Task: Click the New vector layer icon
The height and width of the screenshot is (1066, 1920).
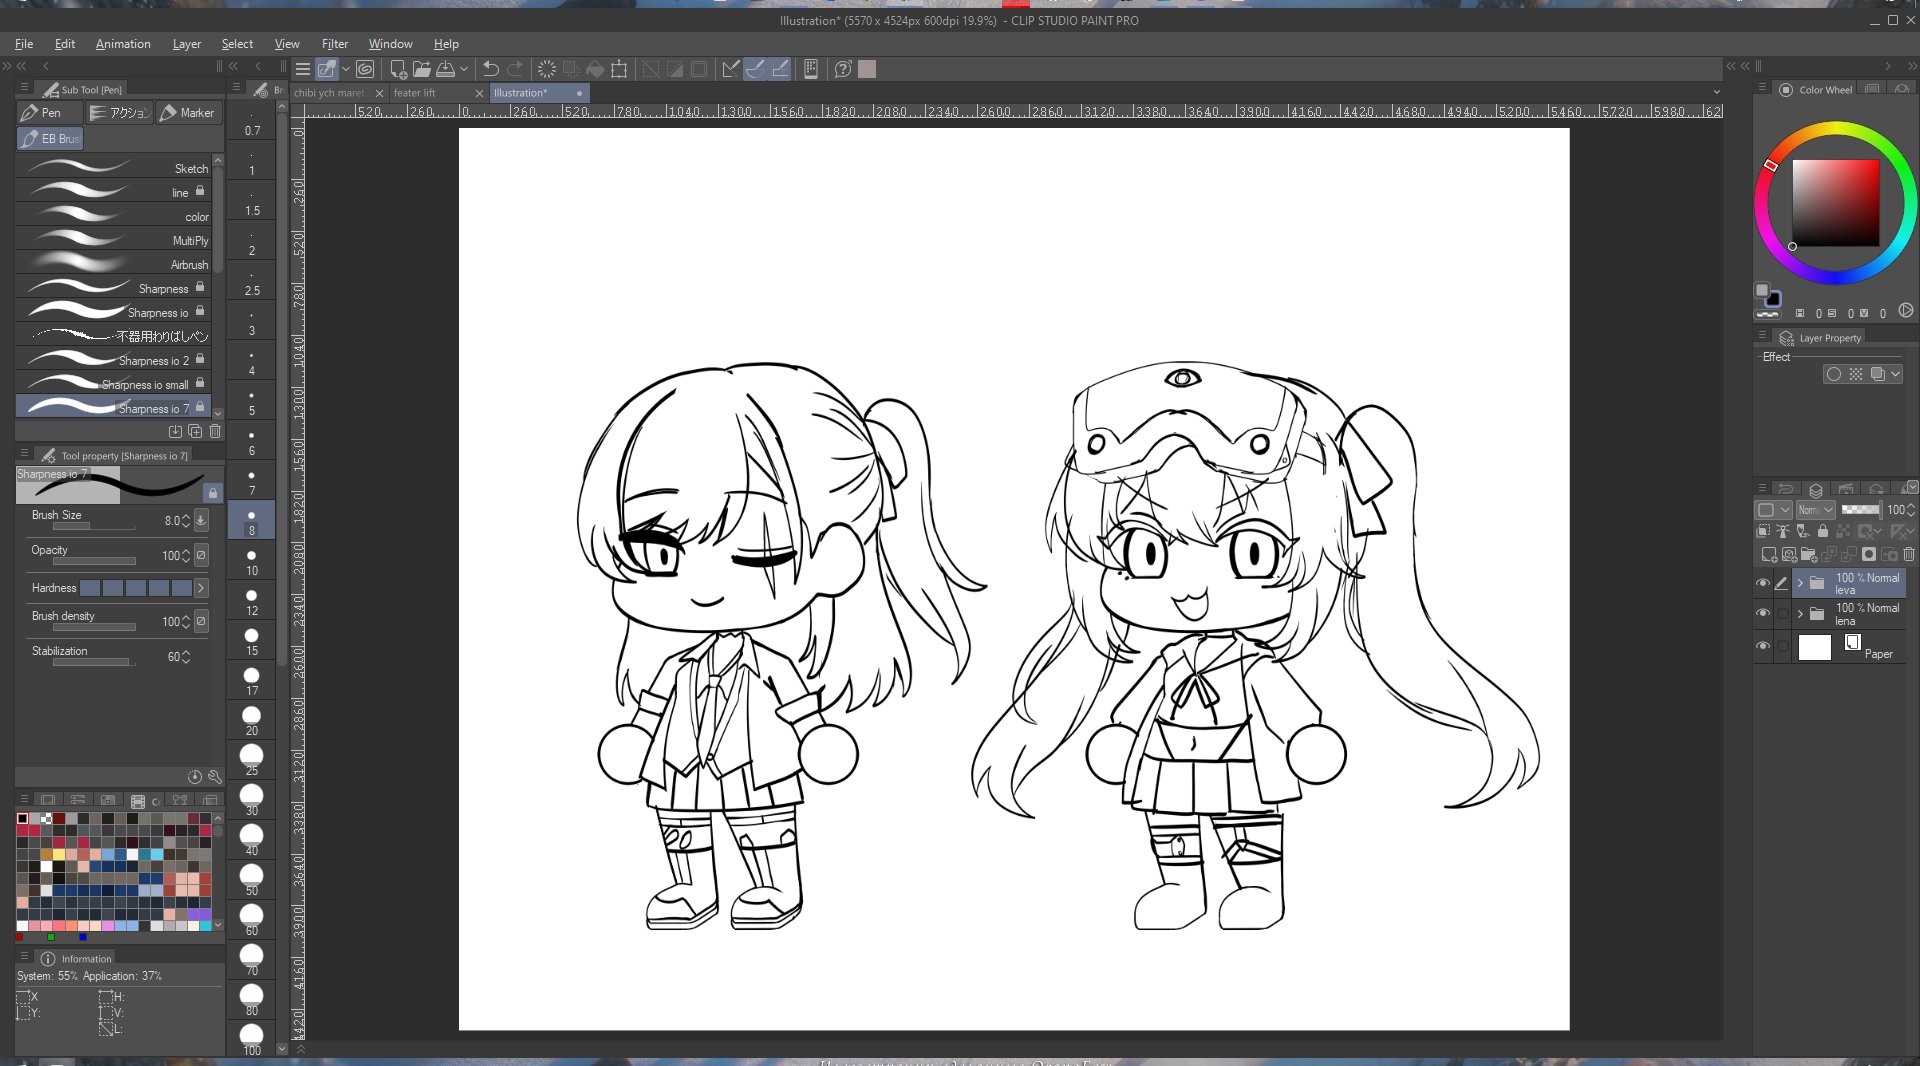Action: [1788, 554]
